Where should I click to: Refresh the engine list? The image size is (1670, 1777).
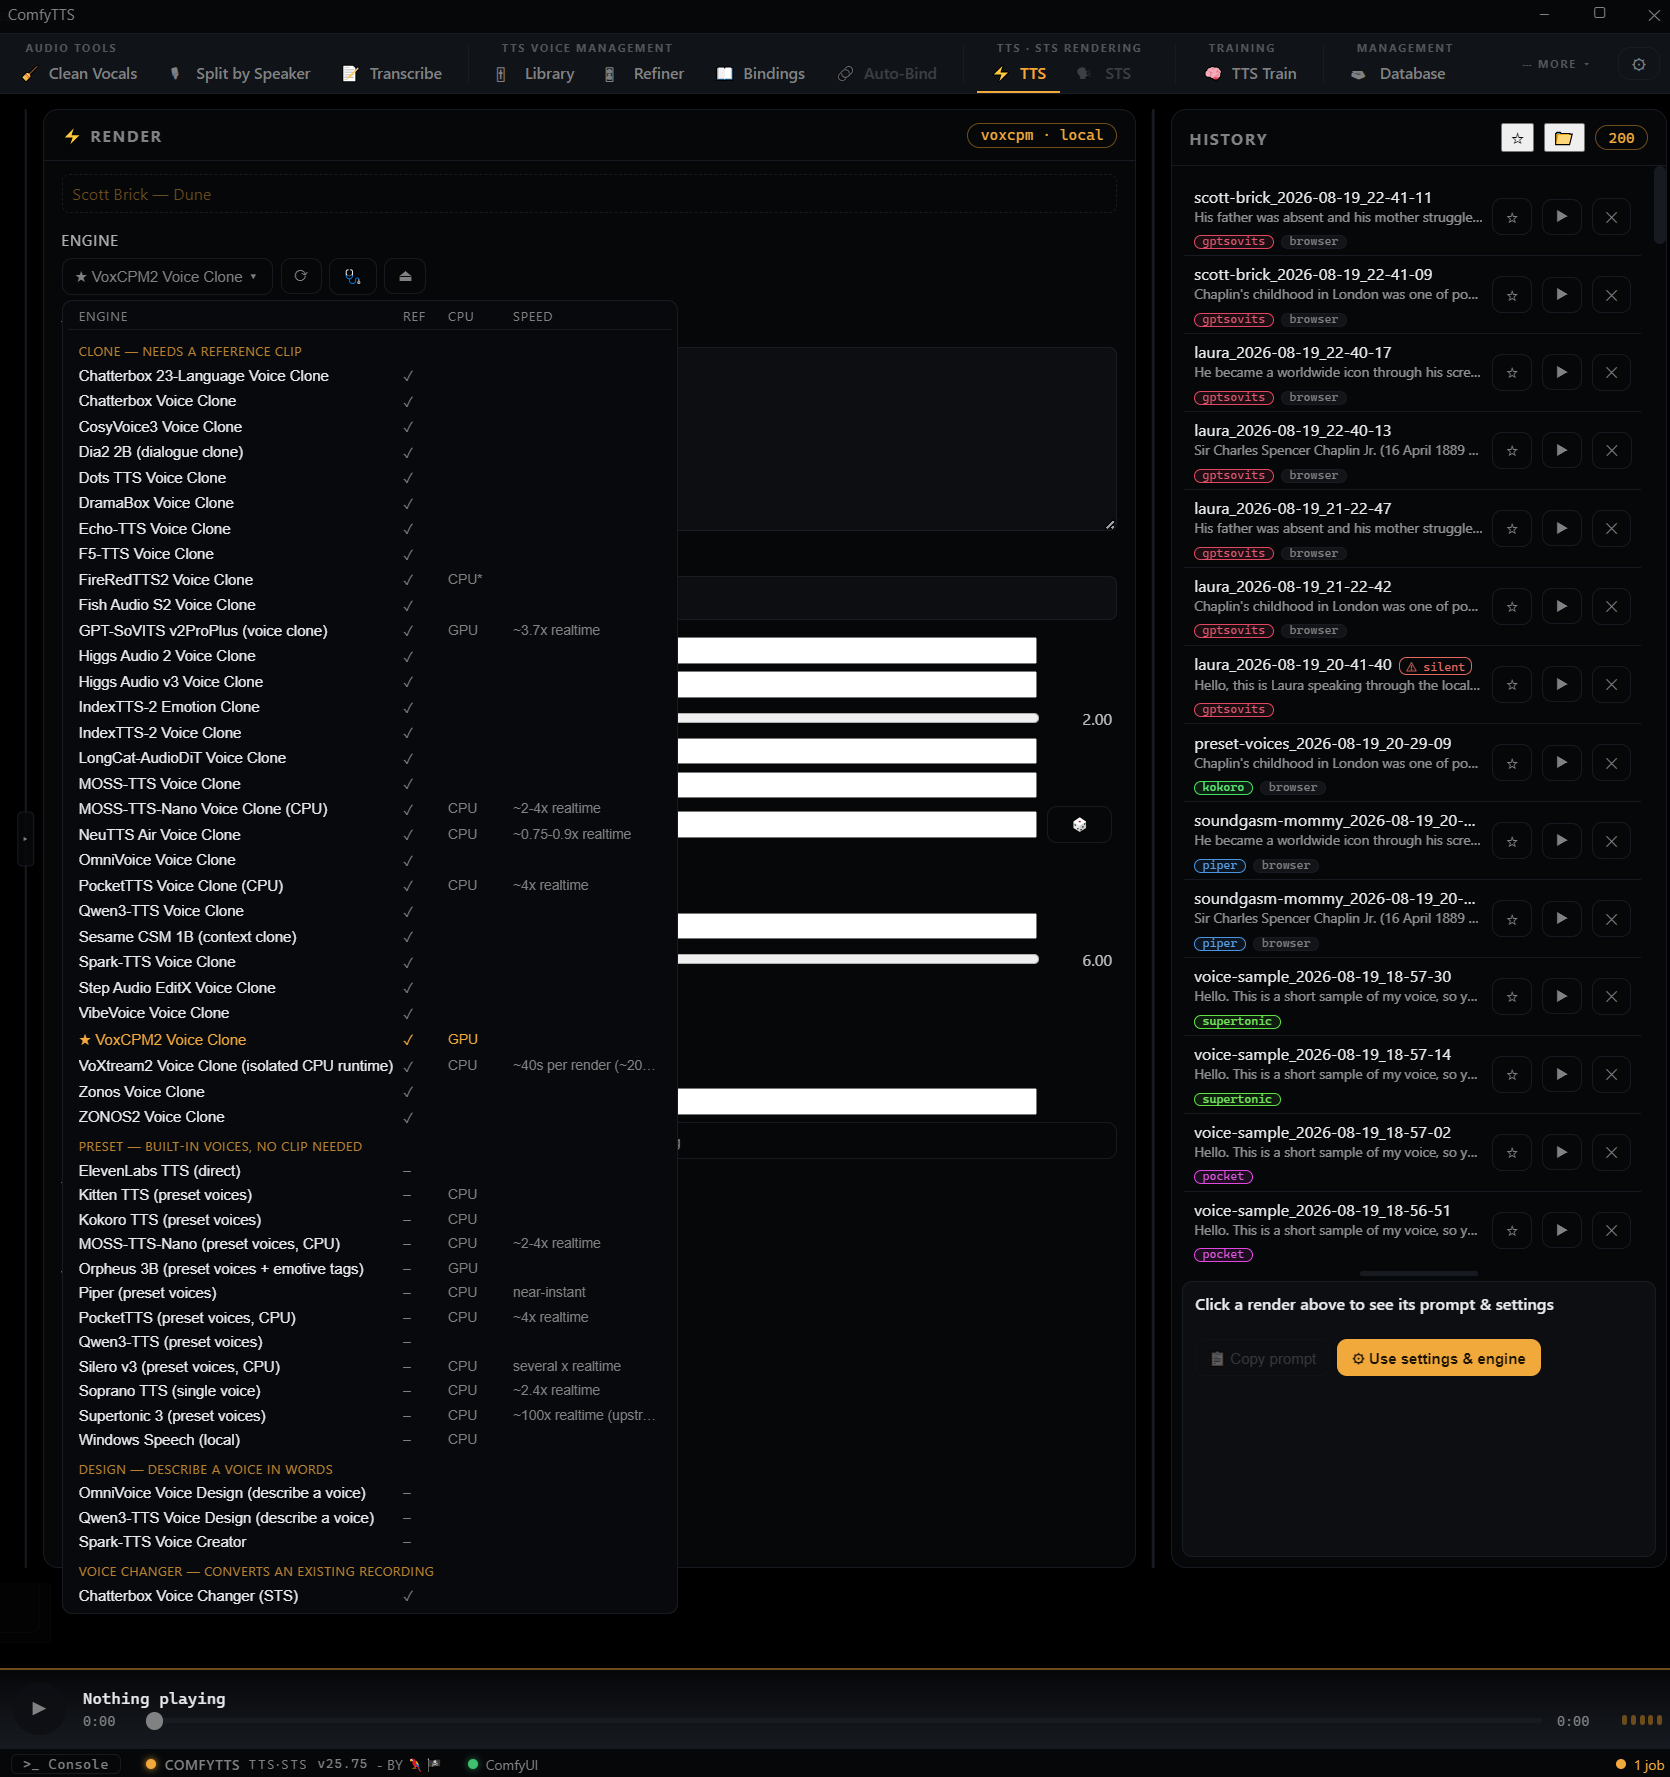coord(301,276)
